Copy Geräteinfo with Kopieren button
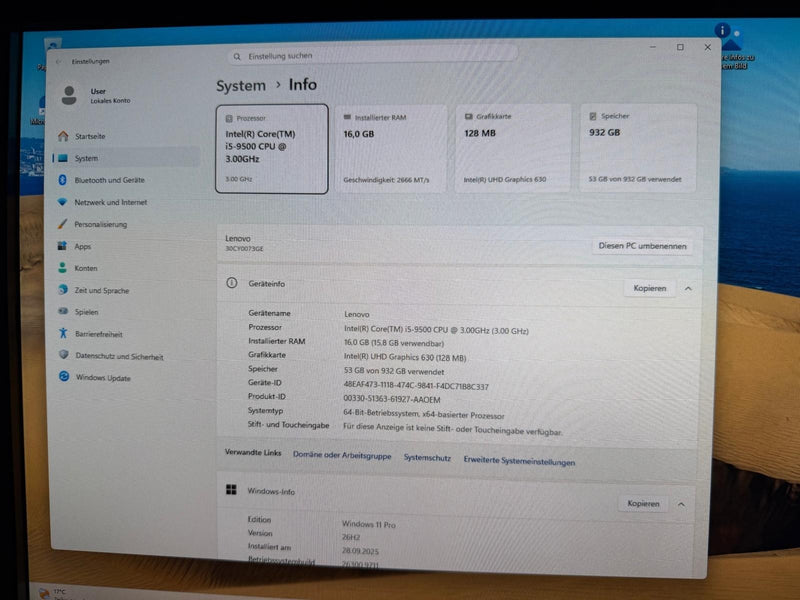This screenshot has height=600, width=800. [x=649, y=288]
